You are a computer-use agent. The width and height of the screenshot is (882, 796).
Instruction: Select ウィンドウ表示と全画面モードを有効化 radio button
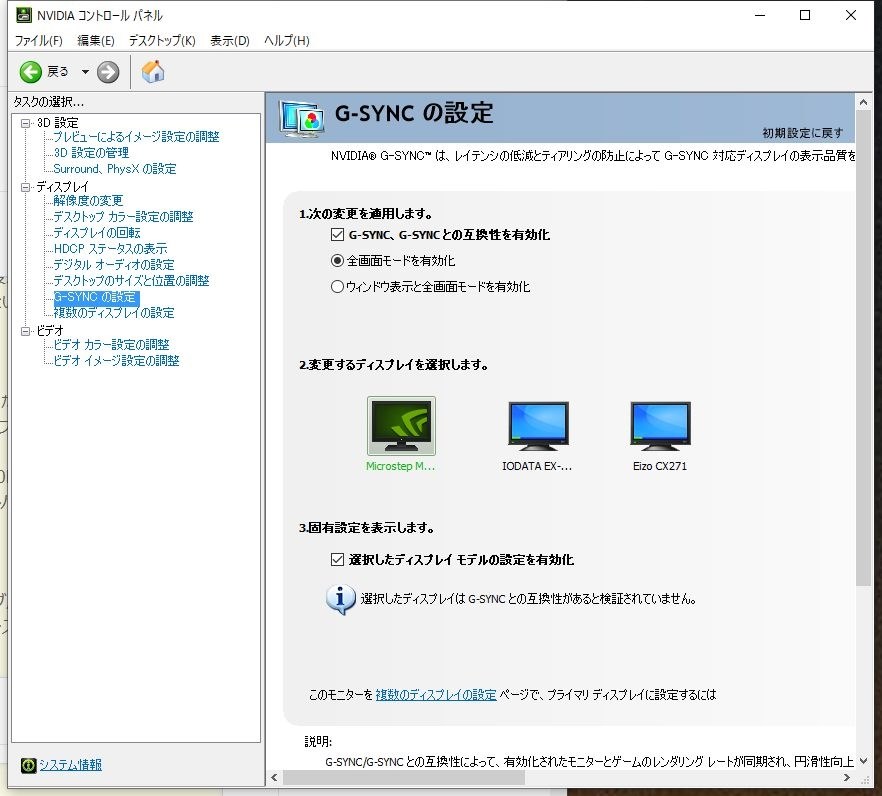(x=337, y=286)
